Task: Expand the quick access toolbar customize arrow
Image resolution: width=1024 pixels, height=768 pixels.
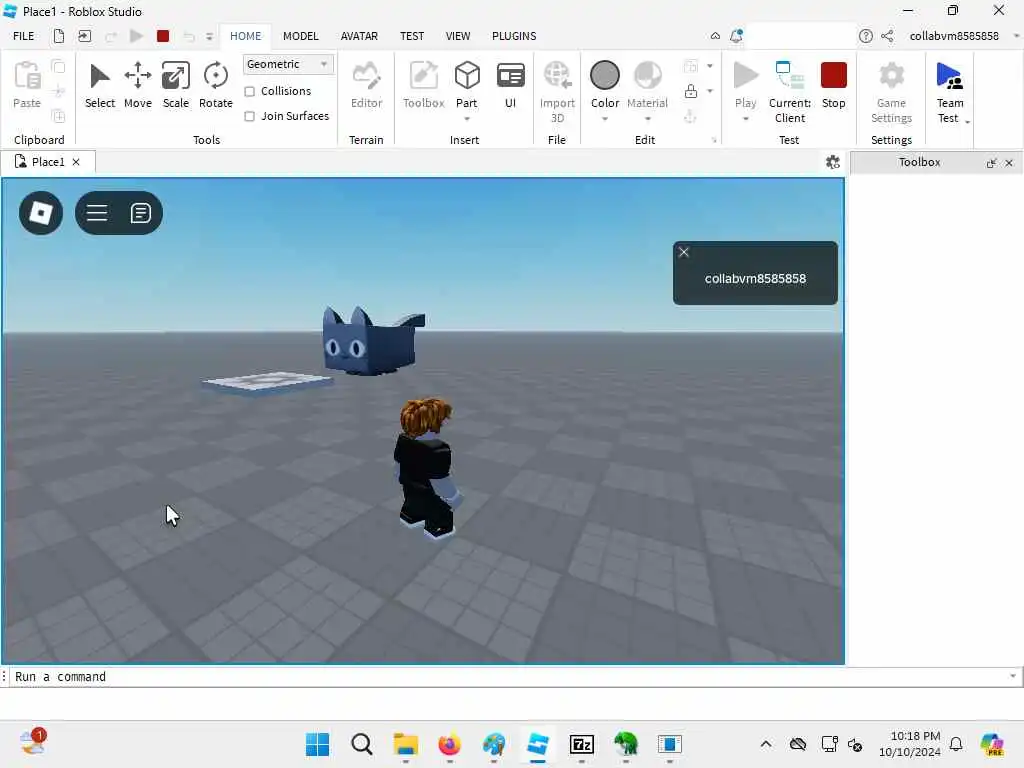Action: click(209, 37)
